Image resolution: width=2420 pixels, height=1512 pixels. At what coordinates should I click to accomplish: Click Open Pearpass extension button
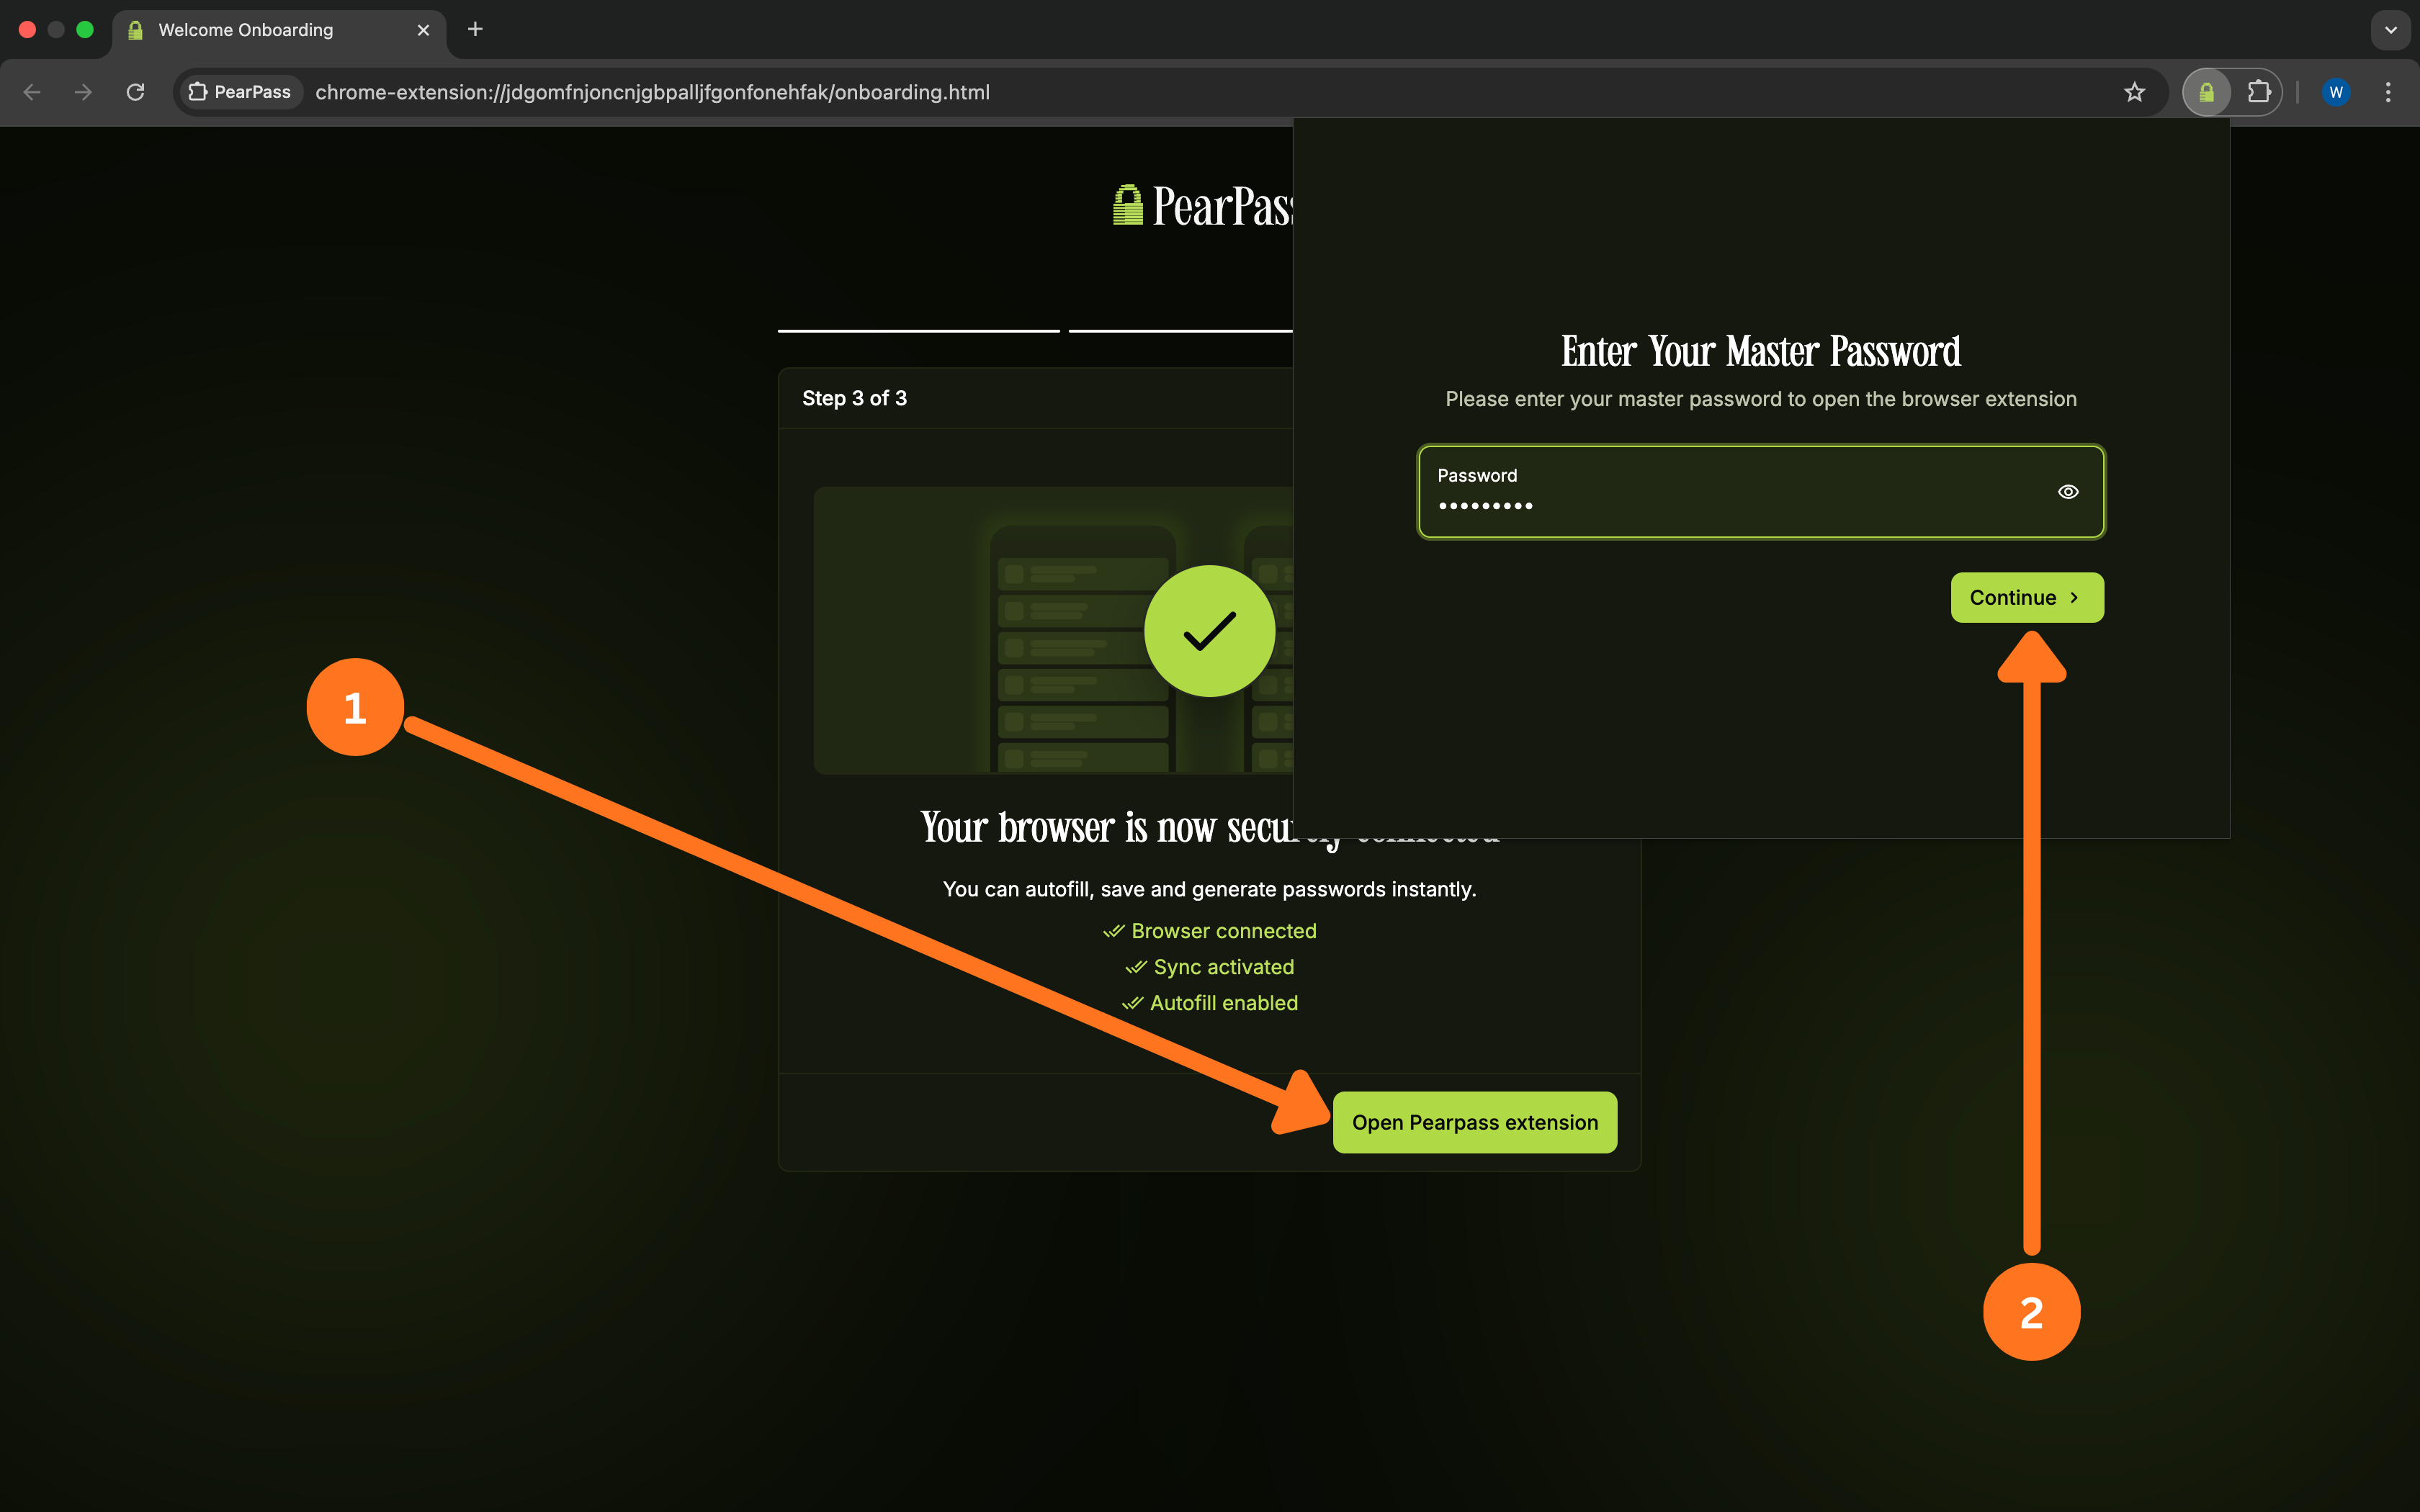tap(1475, 1122)
